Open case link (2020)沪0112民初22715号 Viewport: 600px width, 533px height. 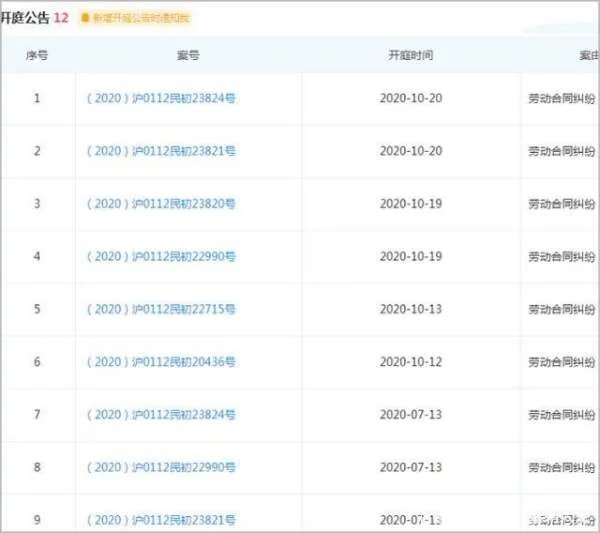161,309
